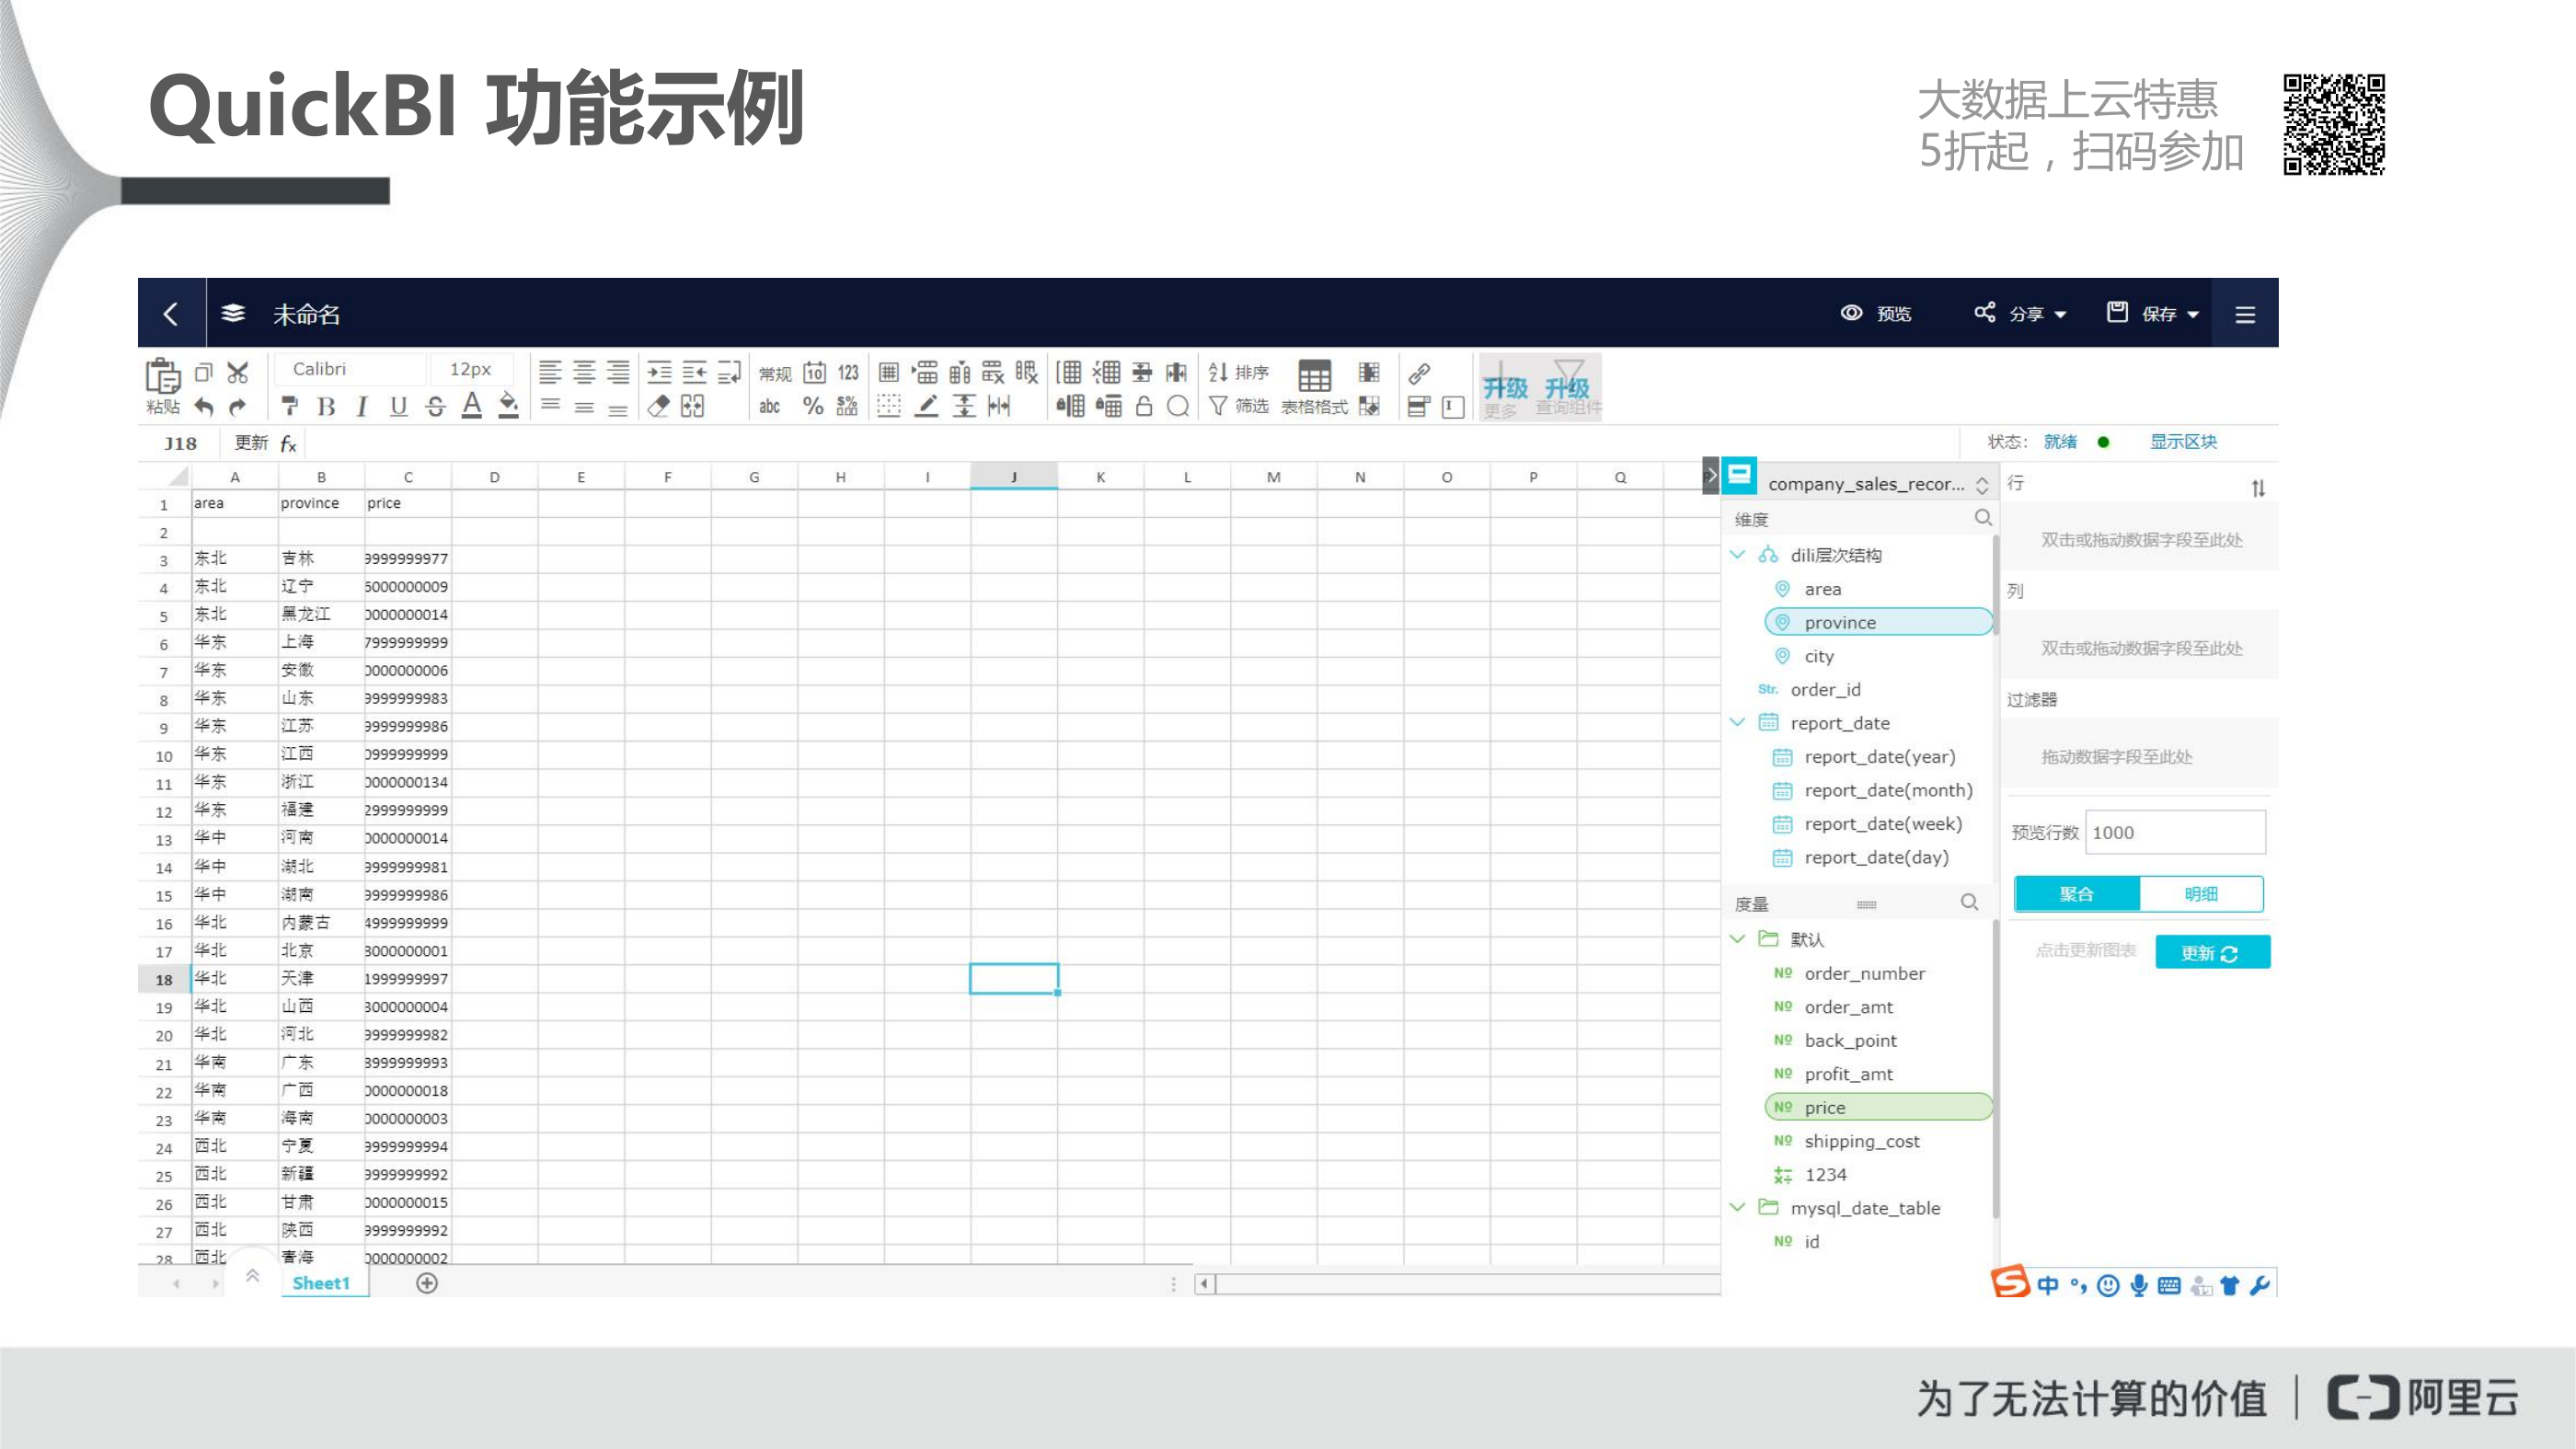This screenshot has height=1449, width=2576.
Task: Click Preview (预览)
Action: [1876, 314]
